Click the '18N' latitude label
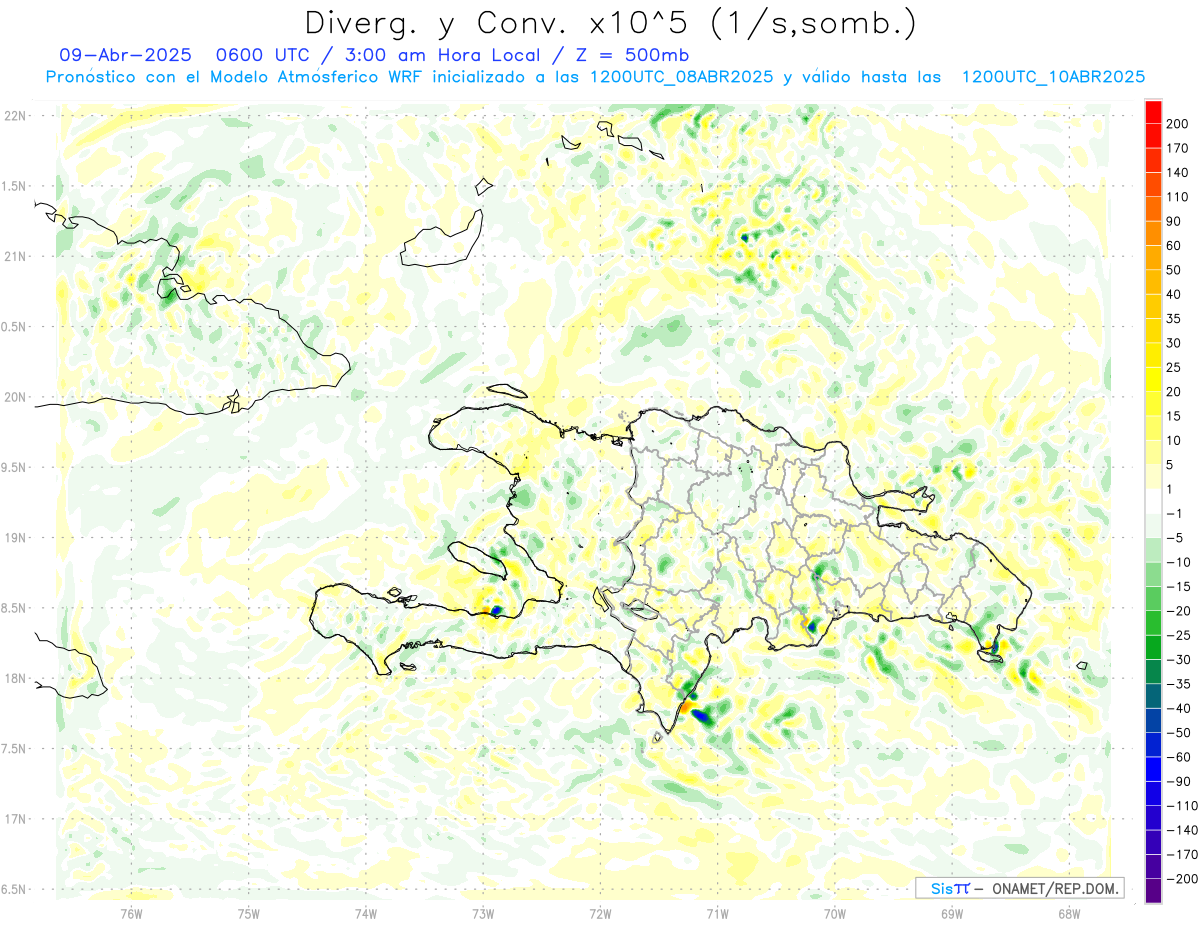The width and height of the screenshot is (1200, 927). click(x=15, y=678)
